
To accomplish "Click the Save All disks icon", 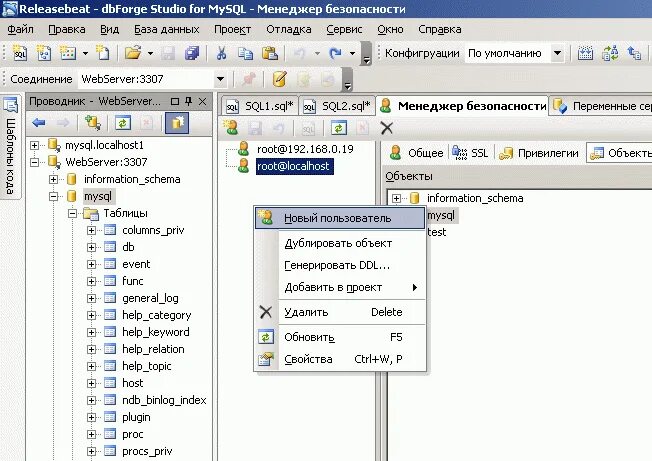I will point(192,53).
